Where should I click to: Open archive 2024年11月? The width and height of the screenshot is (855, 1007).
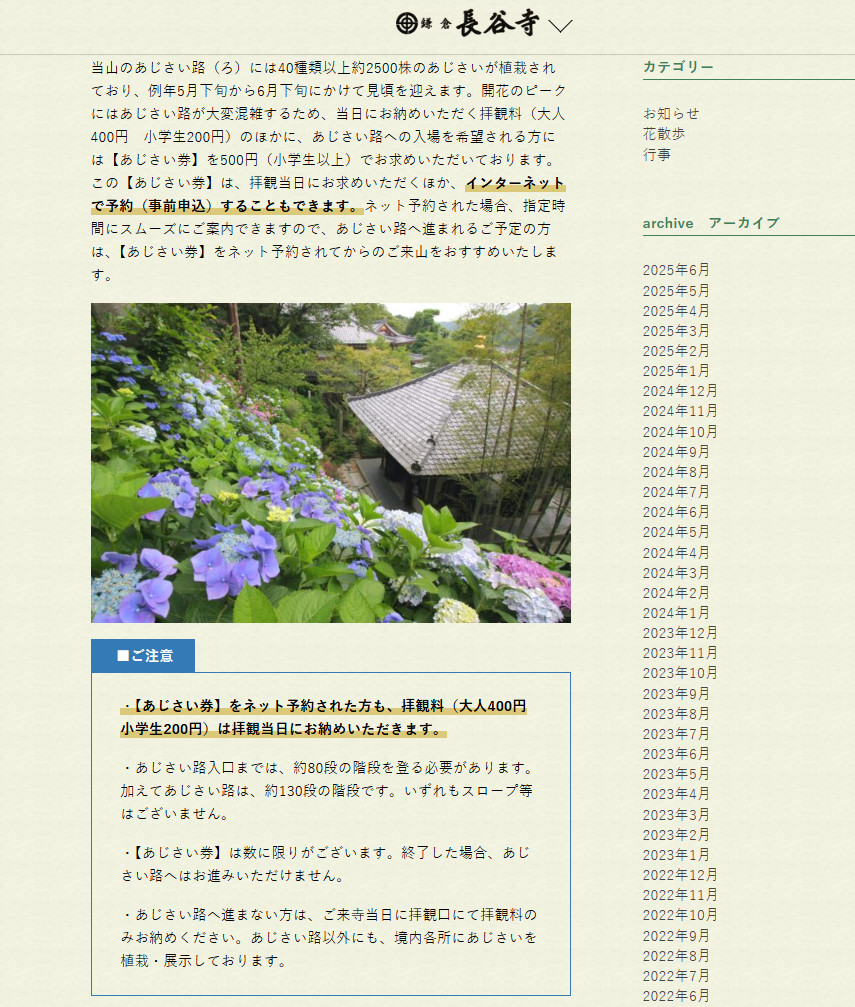(x=680, y=411)
